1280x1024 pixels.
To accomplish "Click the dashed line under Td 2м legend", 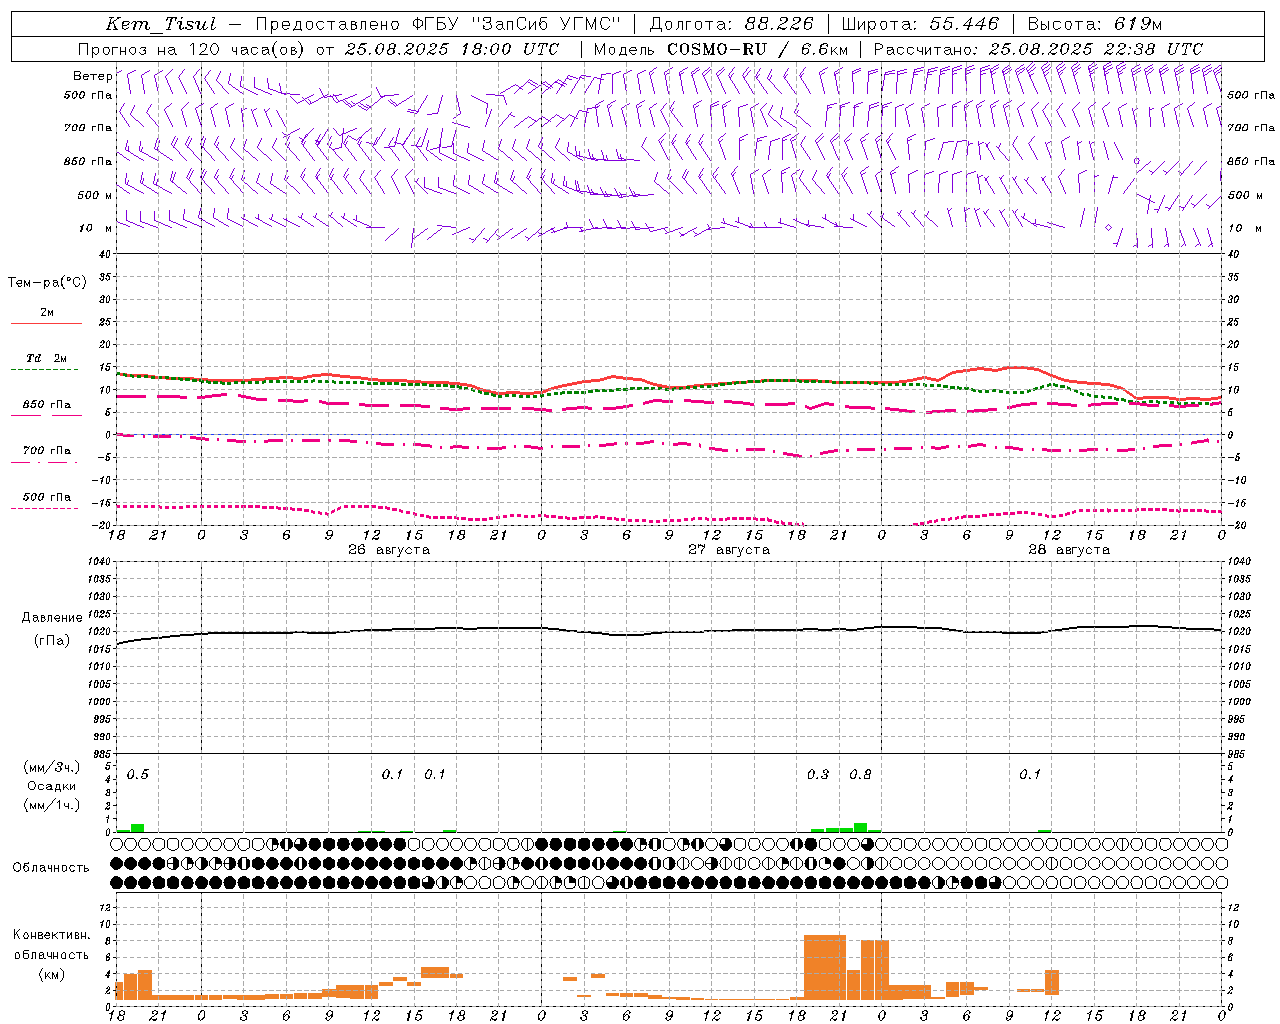I will point(45,370).
